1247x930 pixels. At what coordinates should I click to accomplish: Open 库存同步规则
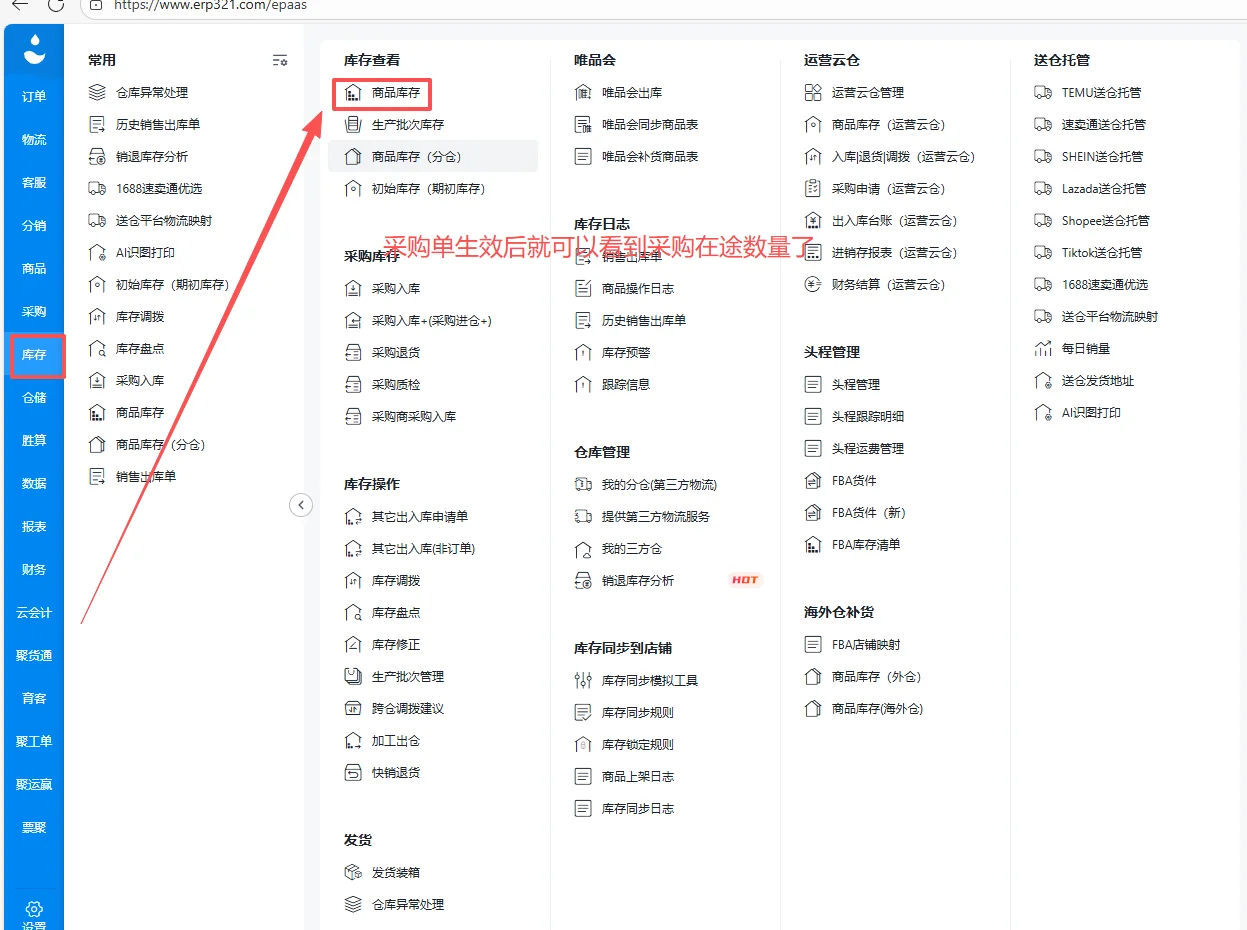pyautogui.click(x=638, y=713)
